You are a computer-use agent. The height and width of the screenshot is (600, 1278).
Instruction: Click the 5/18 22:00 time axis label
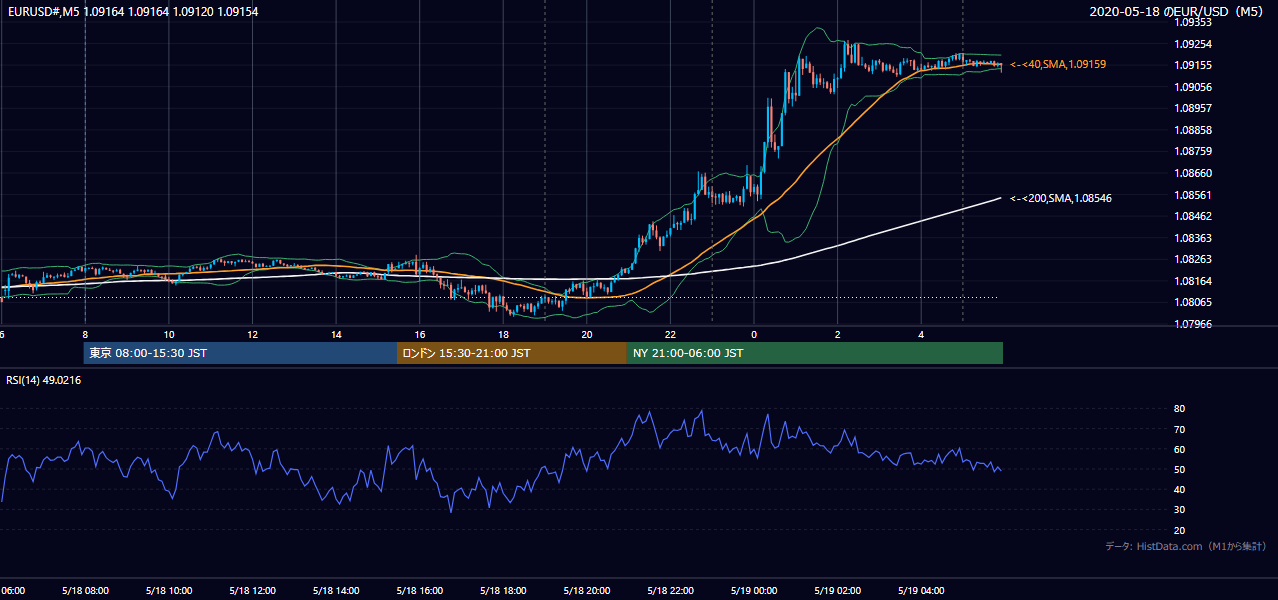[670, 591]
